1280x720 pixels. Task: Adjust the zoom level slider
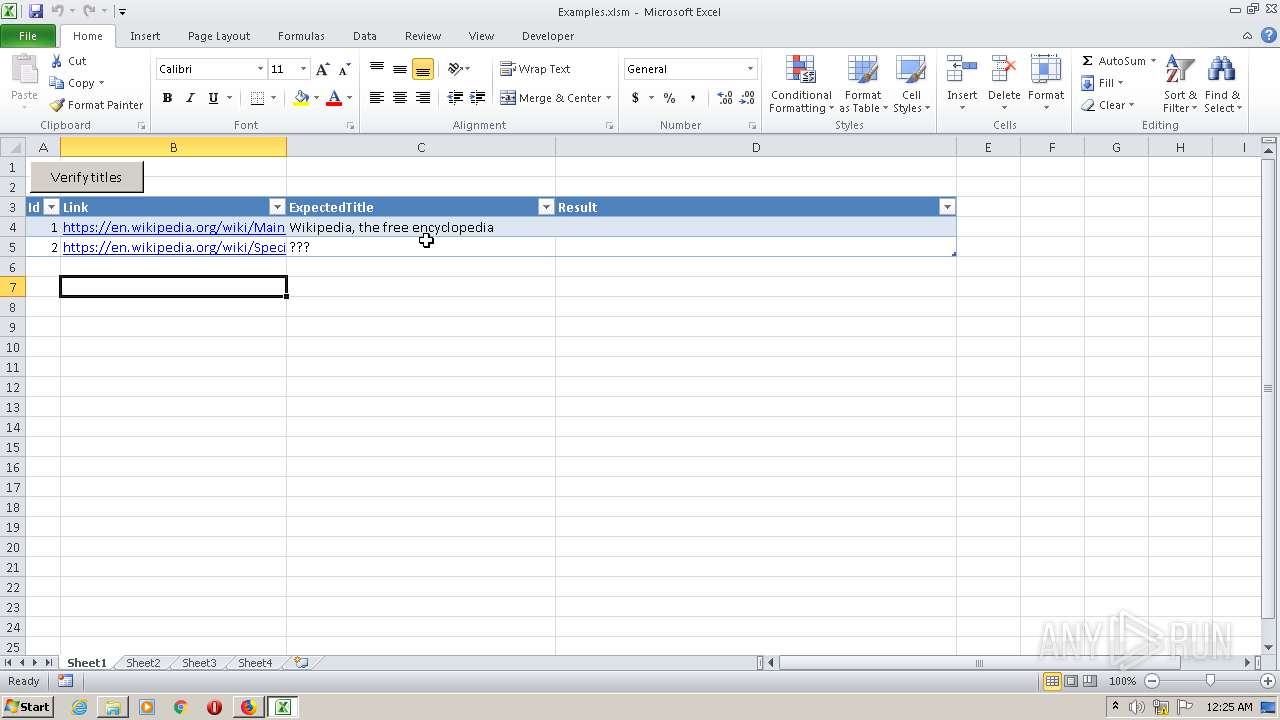tap(1210, 681)
